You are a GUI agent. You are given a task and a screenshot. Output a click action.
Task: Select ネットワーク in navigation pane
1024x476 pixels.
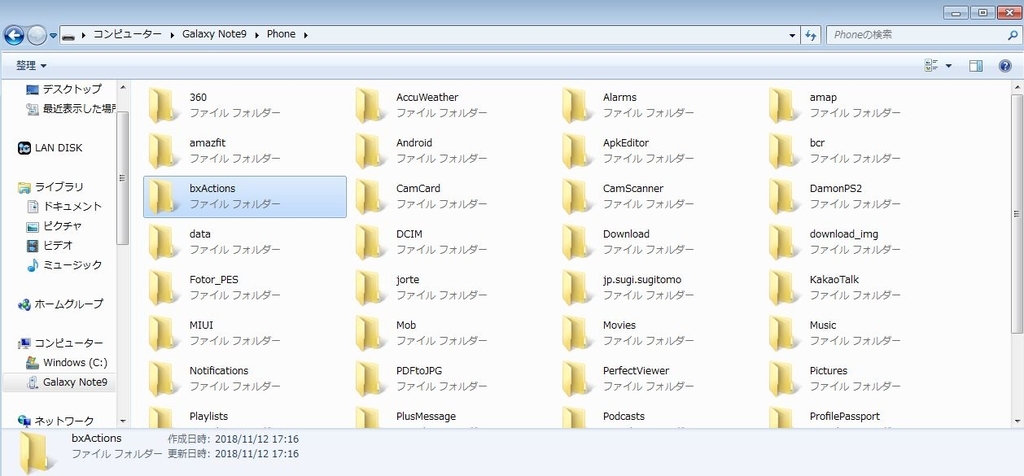[x=56, y=421]
